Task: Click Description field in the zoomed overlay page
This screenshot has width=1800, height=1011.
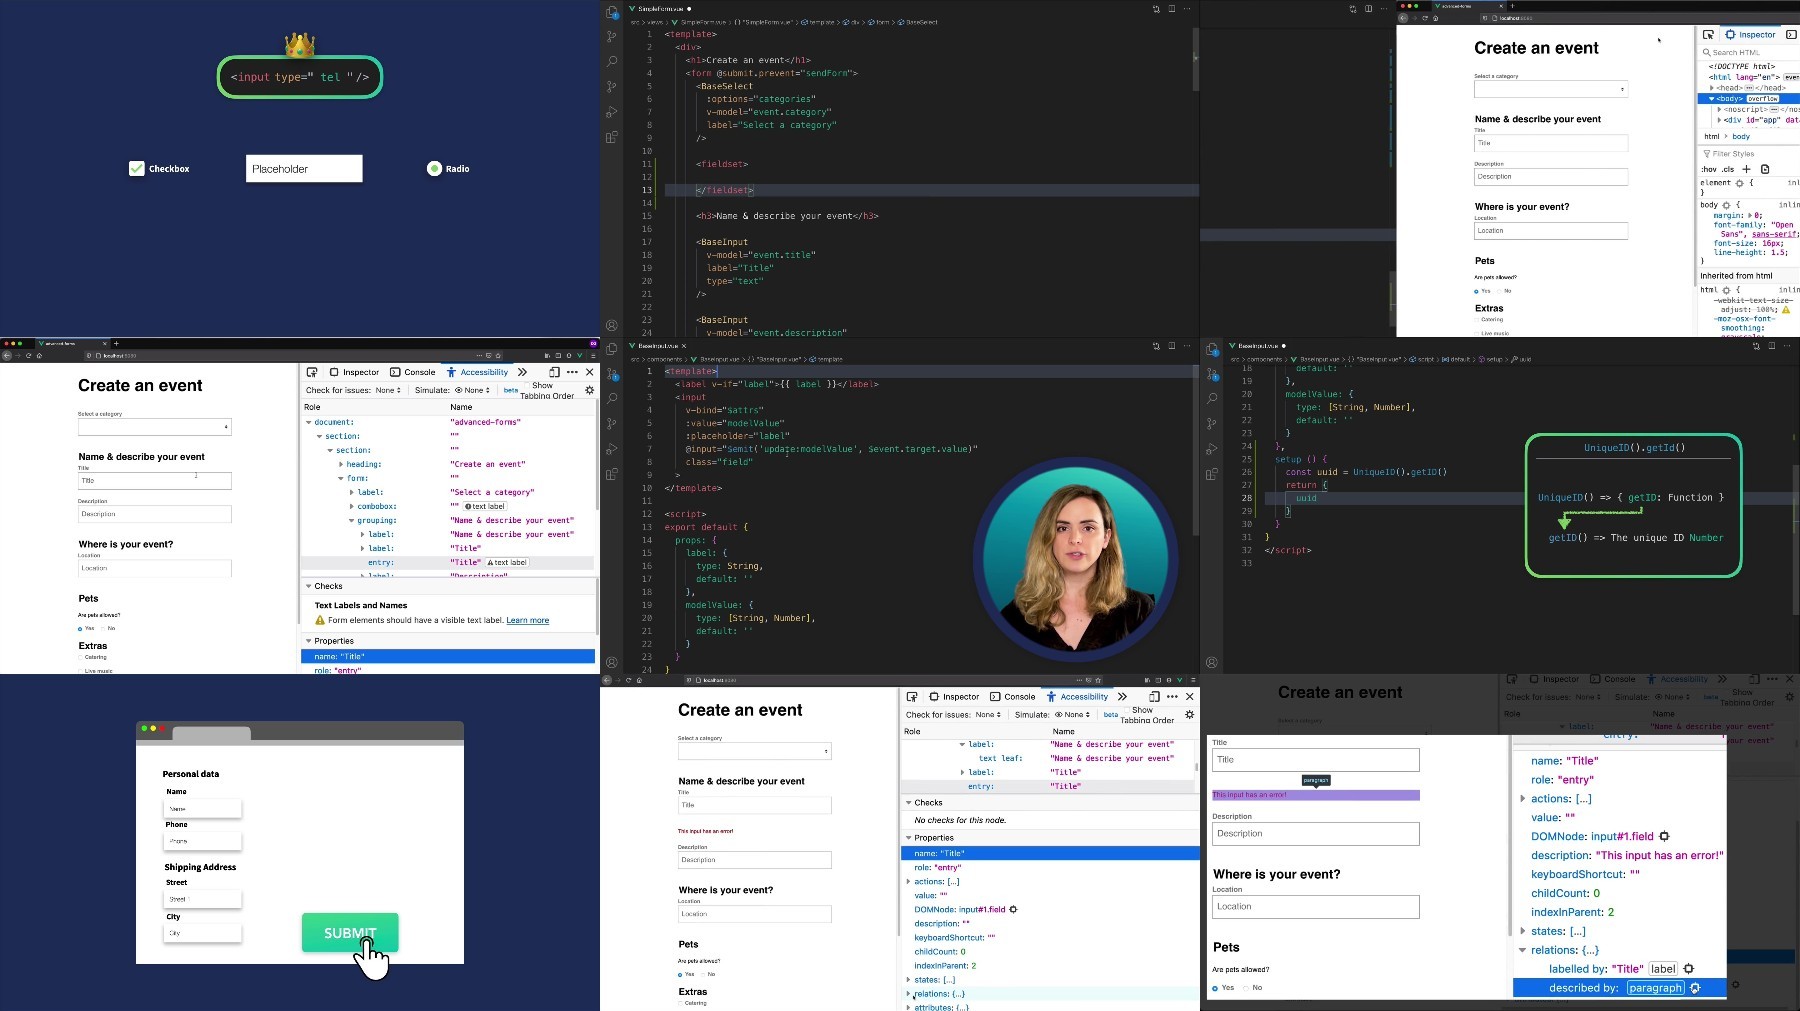Action: click(1316, 833)
